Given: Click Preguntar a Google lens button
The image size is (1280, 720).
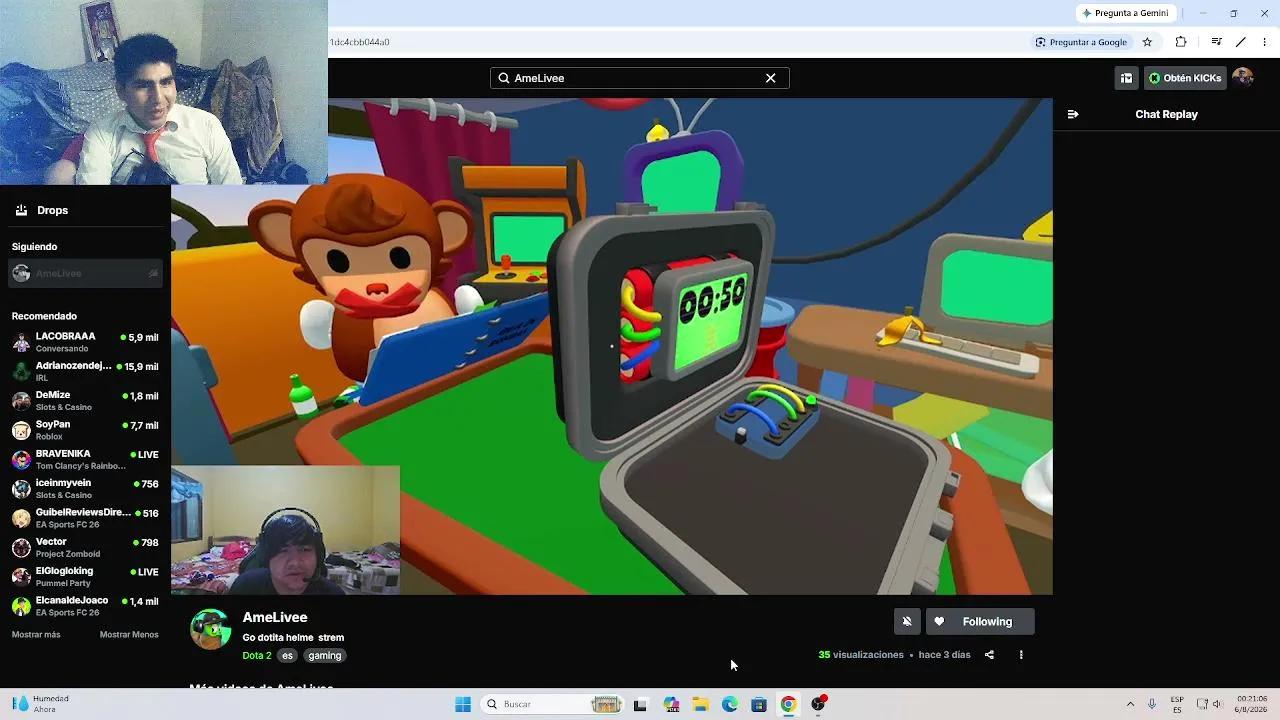Looking at the screenshot, I should point(1081,42).
